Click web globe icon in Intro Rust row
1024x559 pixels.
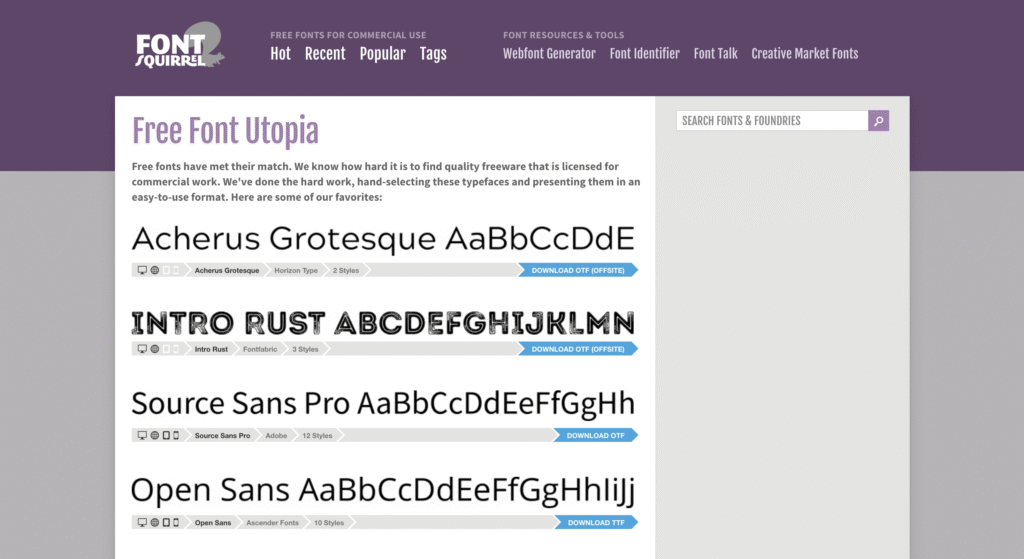click(x=155, y=349)
